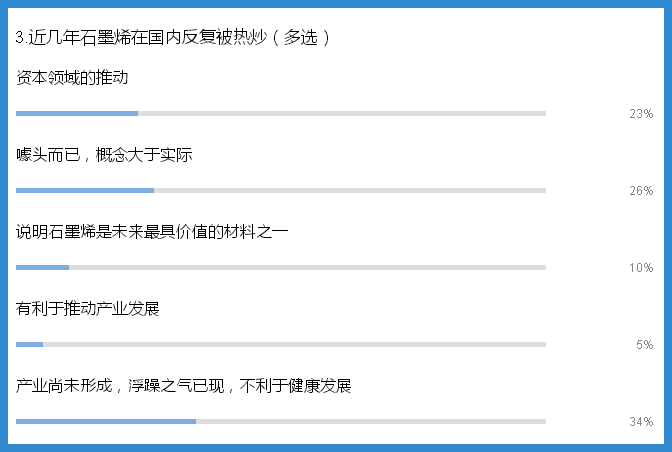
Task: Select the option 资本领域的推动
Action: coord(72,77)
